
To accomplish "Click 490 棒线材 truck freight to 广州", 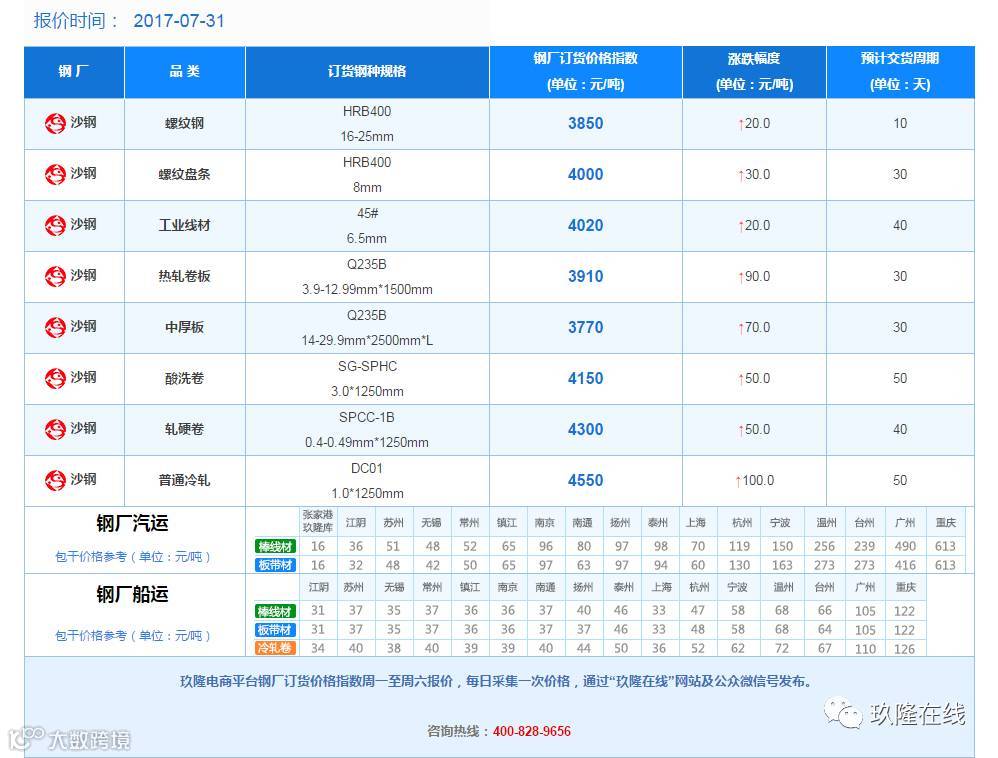I will click(x=905, y=546).
